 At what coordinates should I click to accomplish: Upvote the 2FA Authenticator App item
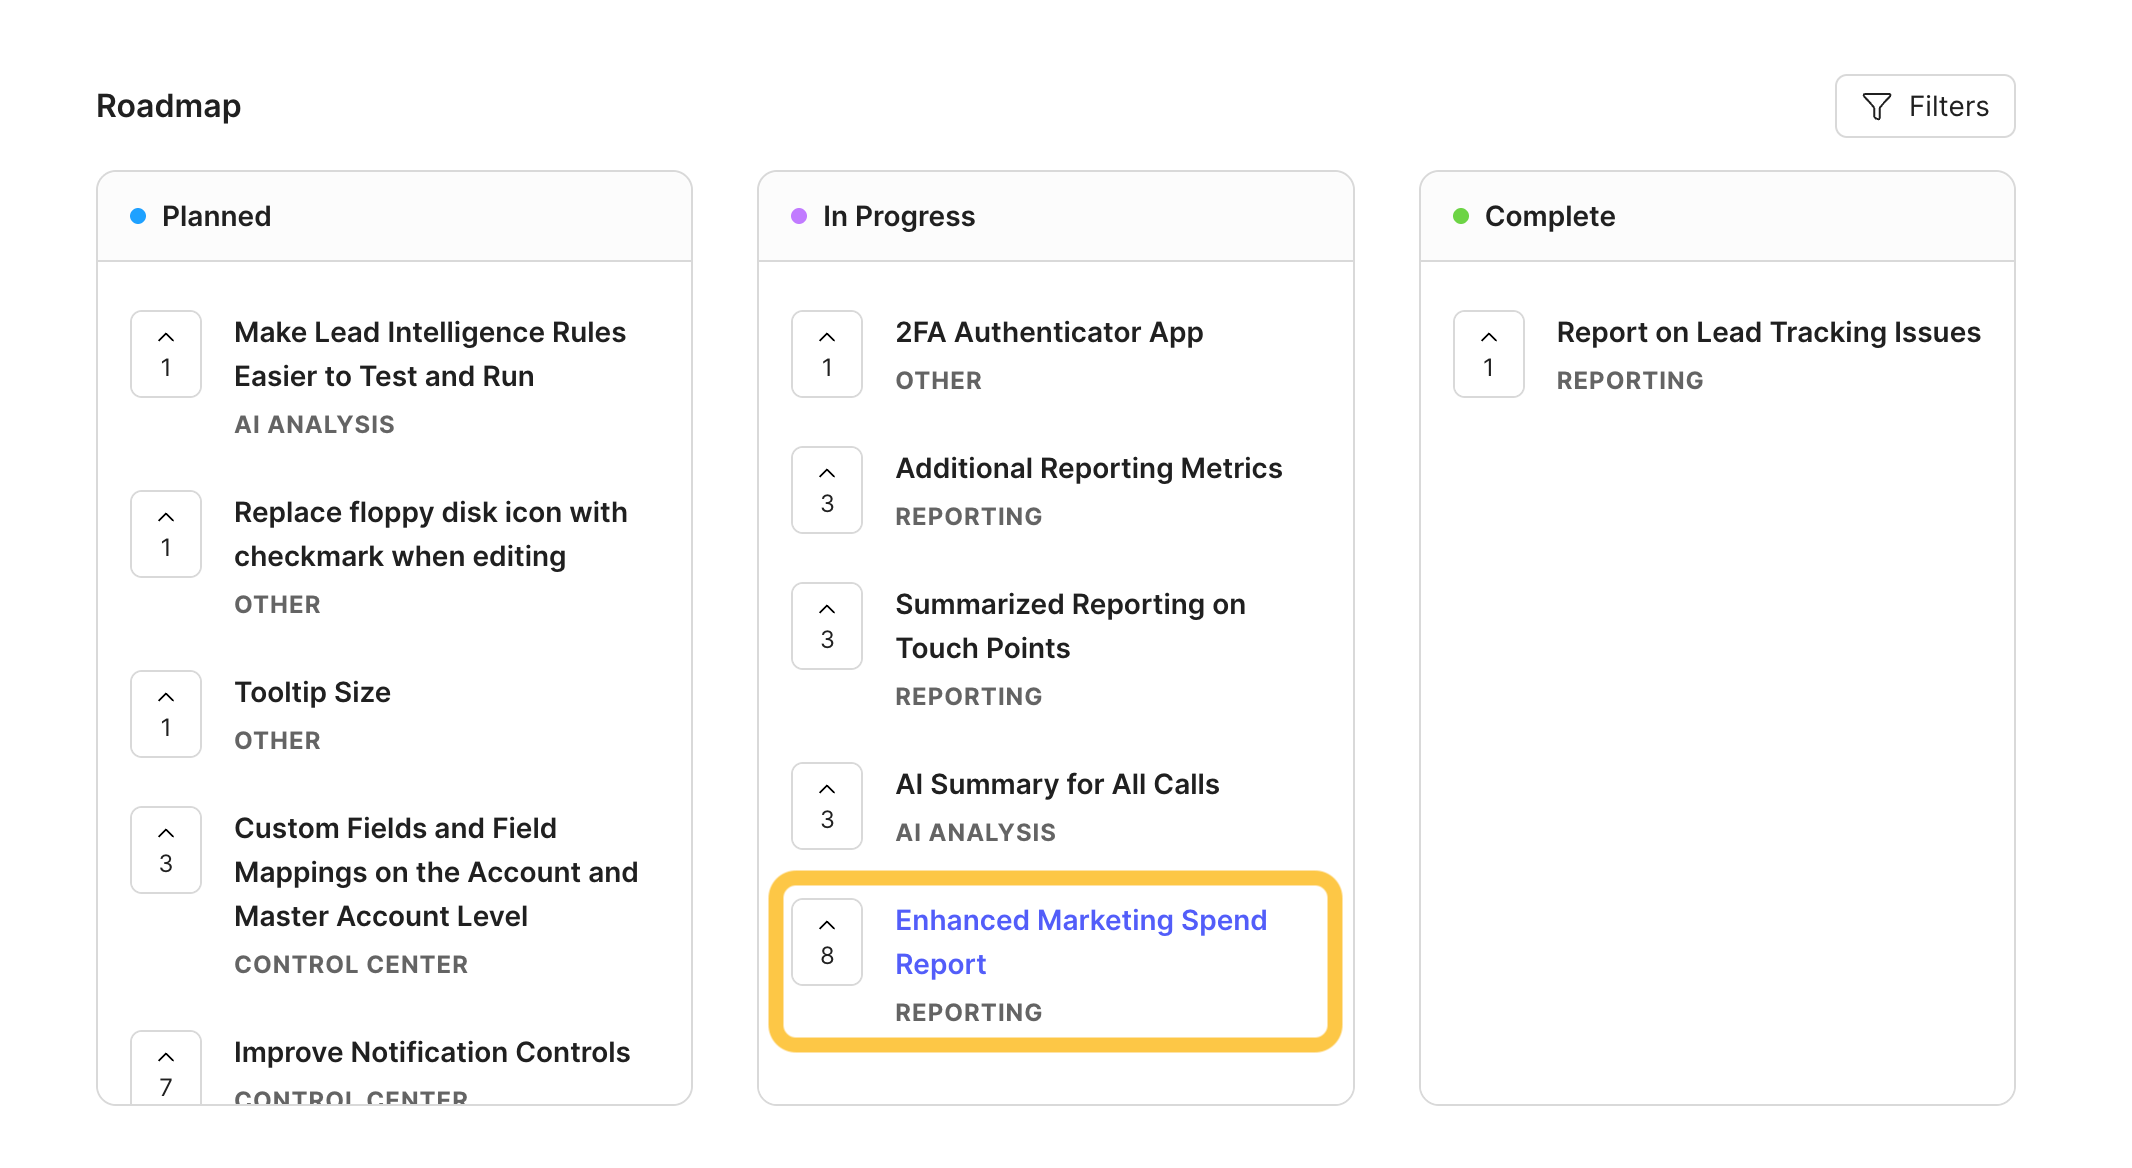(x=827, y=354)
